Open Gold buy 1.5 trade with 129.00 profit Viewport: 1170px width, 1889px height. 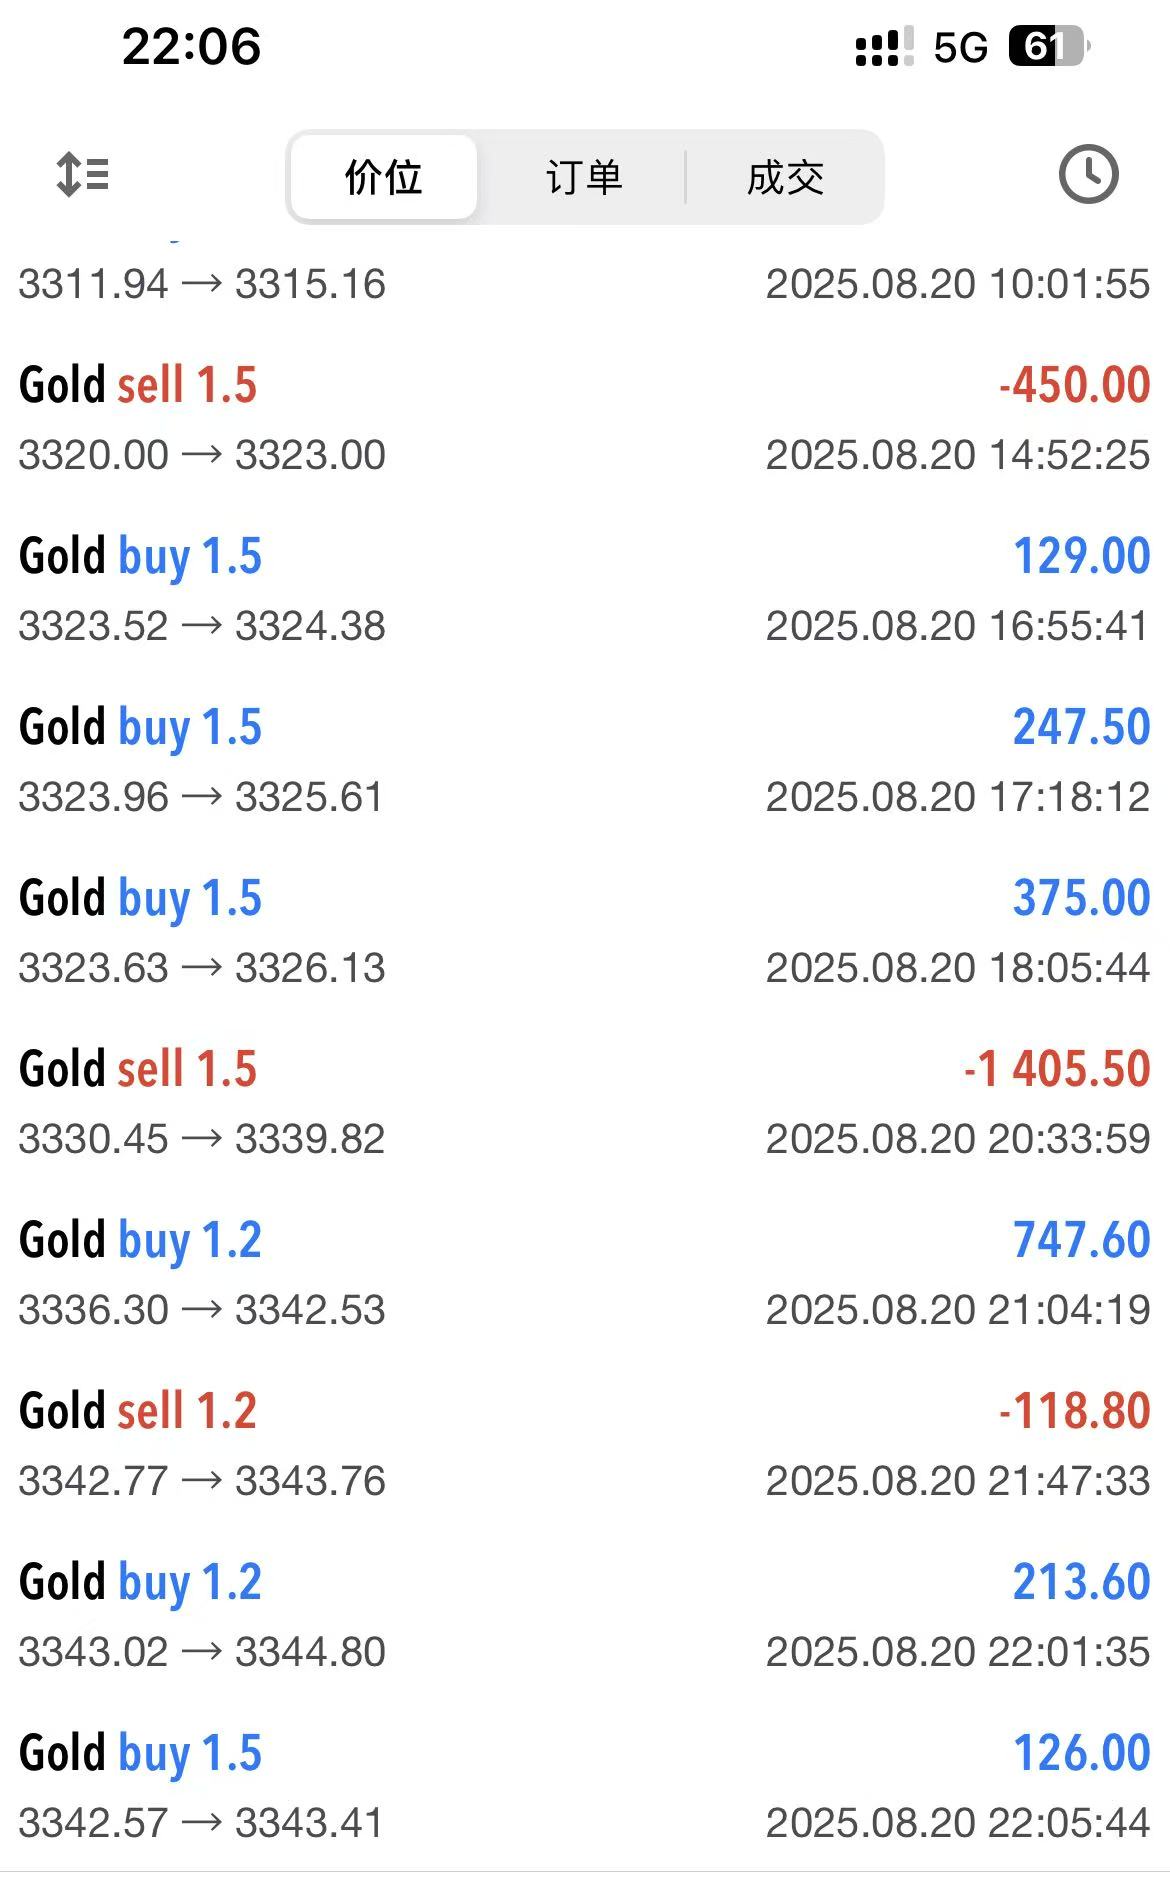tap(585, 590)
